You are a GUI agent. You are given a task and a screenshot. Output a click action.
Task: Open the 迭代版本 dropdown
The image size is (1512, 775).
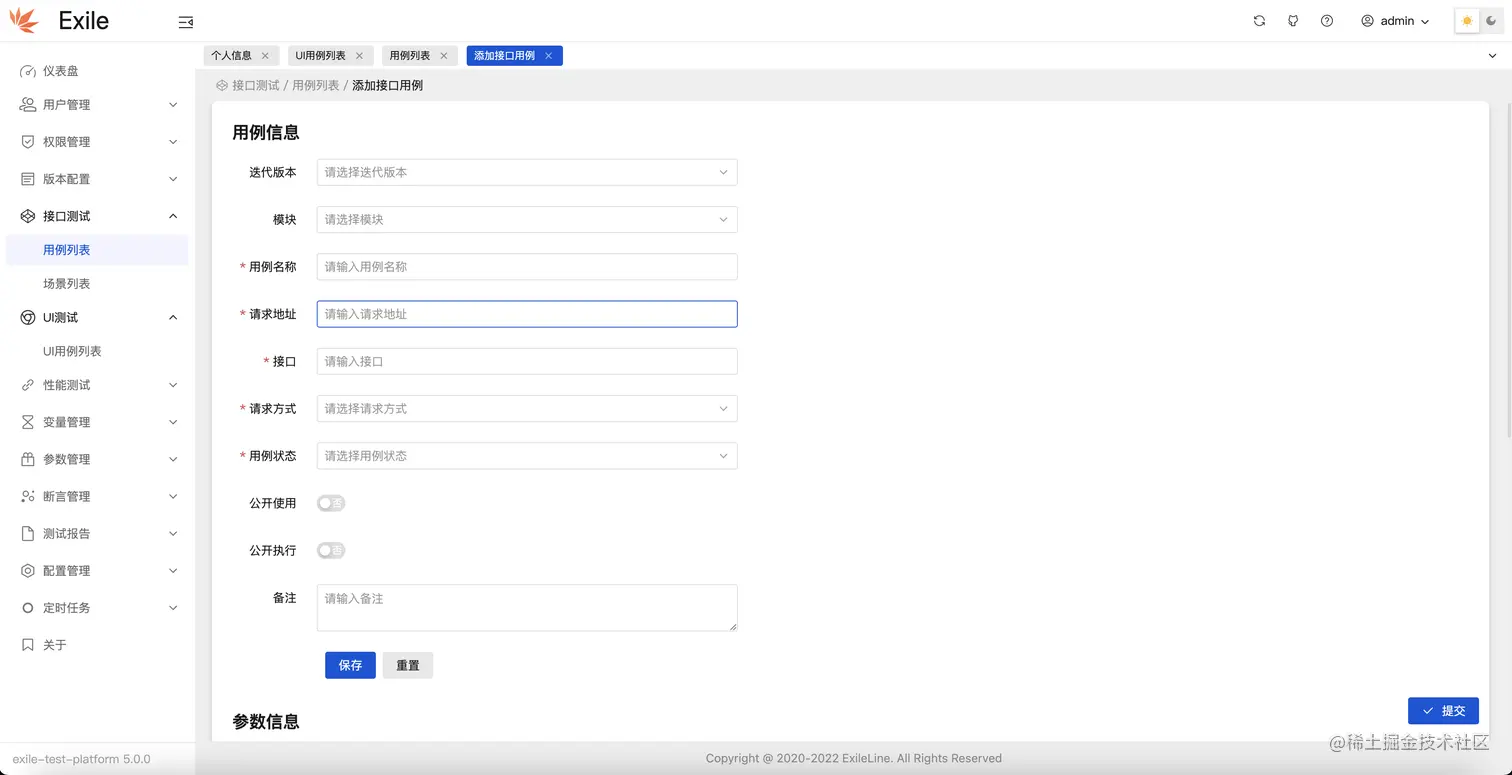click(x=527, y=172)
